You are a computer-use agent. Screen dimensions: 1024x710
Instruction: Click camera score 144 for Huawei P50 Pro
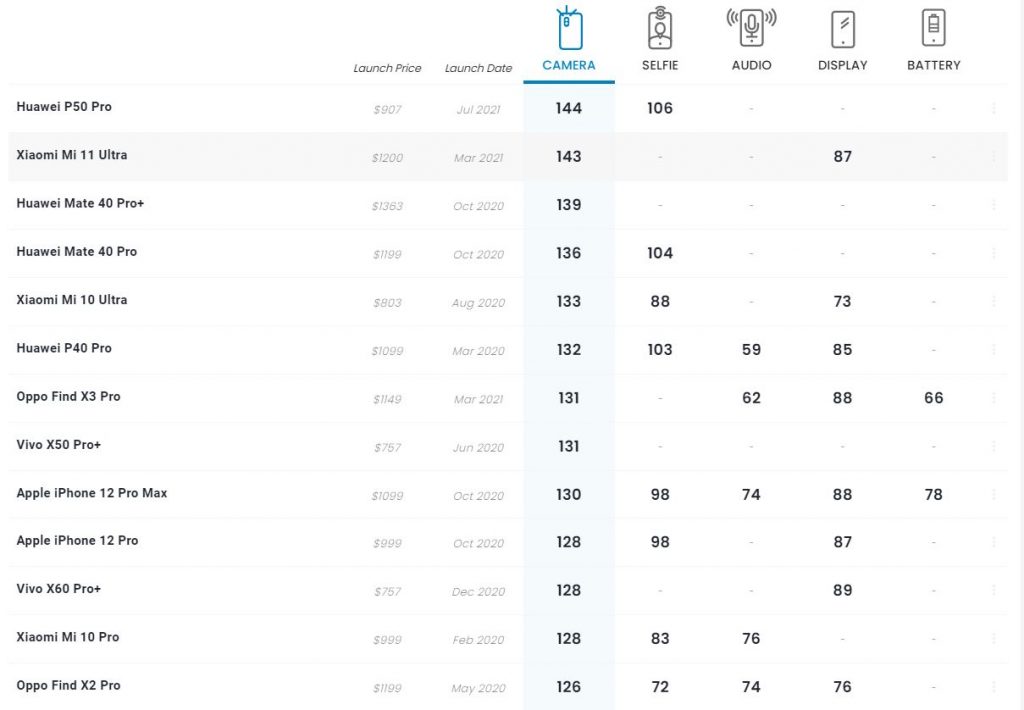click(568, 108)
